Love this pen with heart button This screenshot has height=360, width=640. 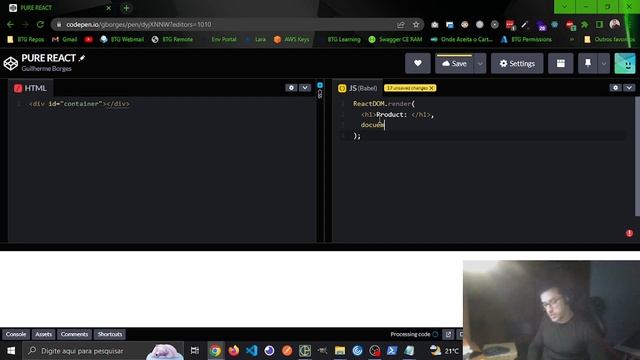[x=418, y=63]
